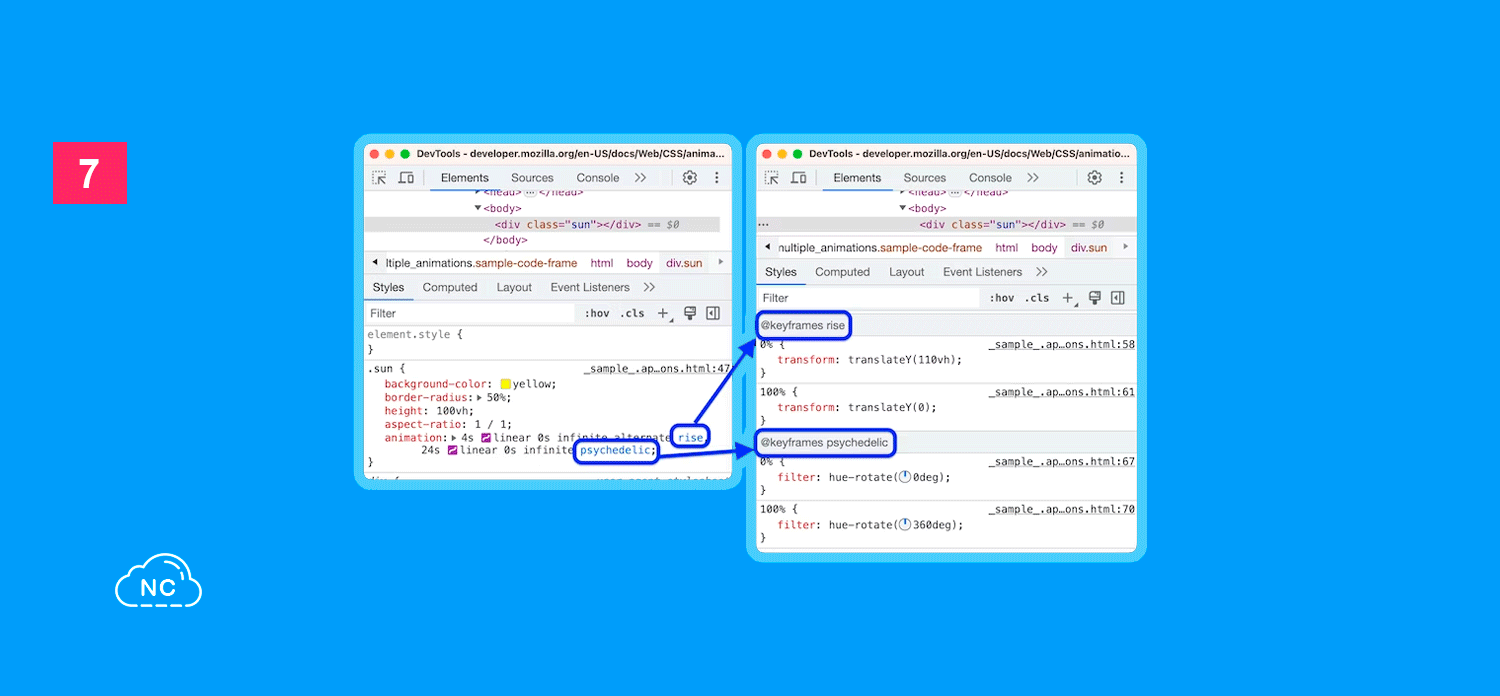Open angle clock for hue-rotate 0deg

(905, 477)
